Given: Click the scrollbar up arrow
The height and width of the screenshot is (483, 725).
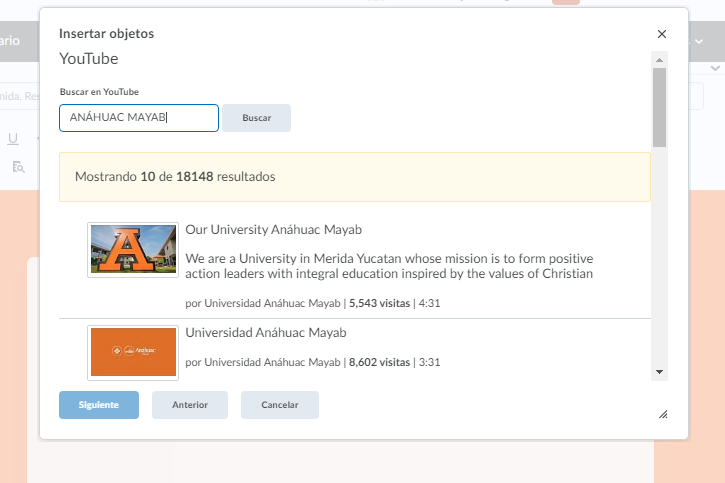Looking at the screenshot, I should click(x=659, y=60).
